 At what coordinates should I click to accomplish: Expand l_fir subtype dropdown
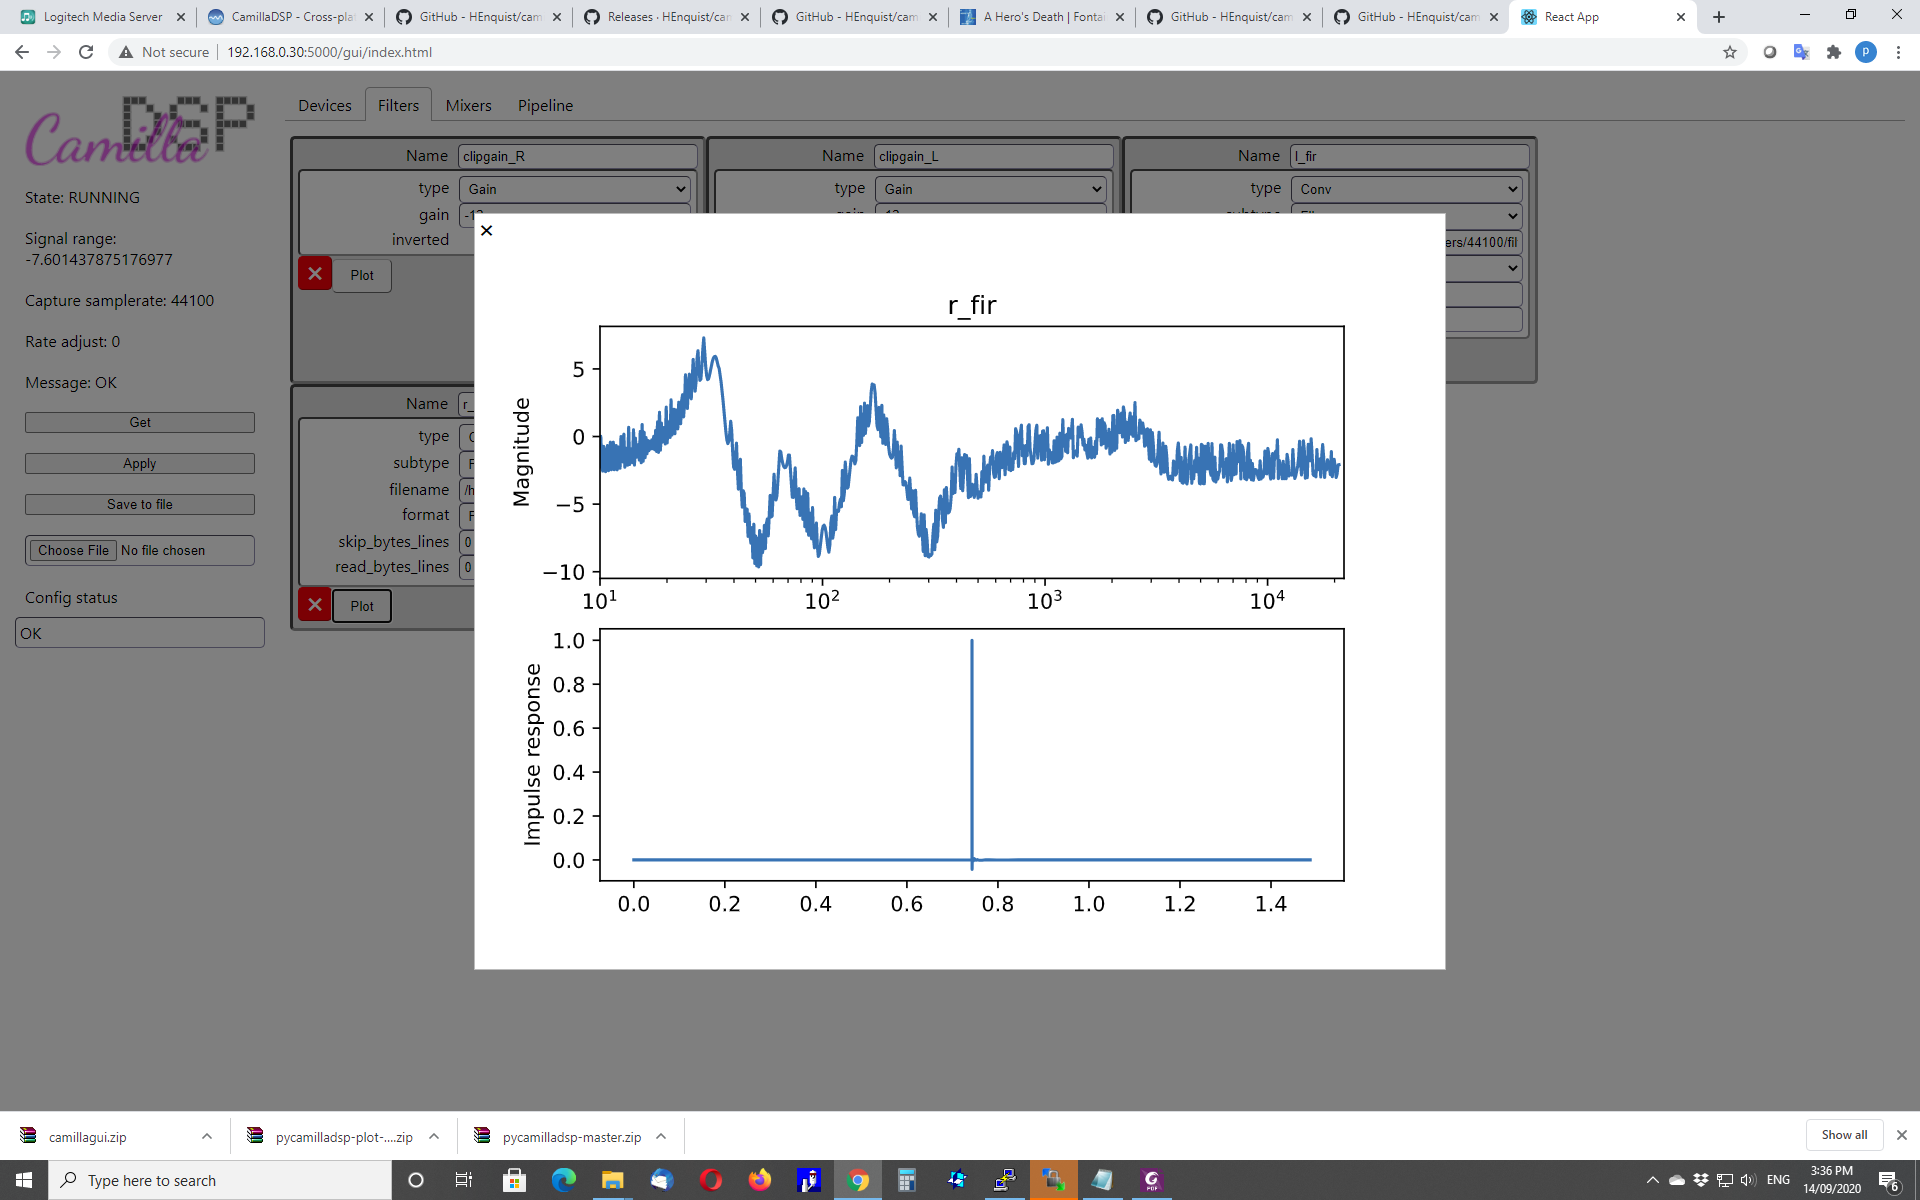[x=1484, y=216]
